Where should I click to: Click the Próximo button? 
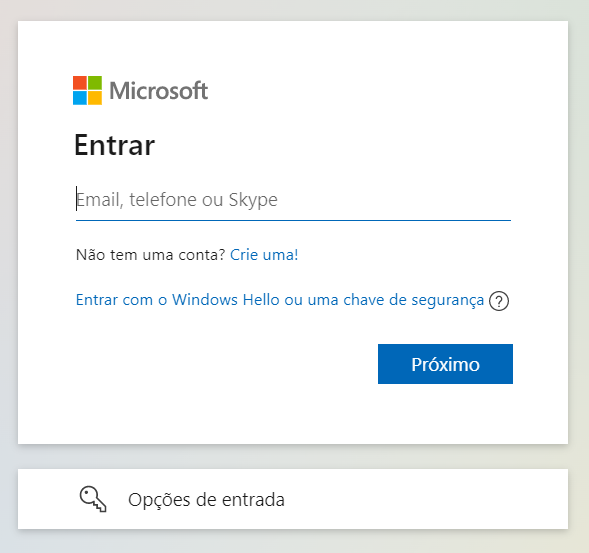point(445,364)
